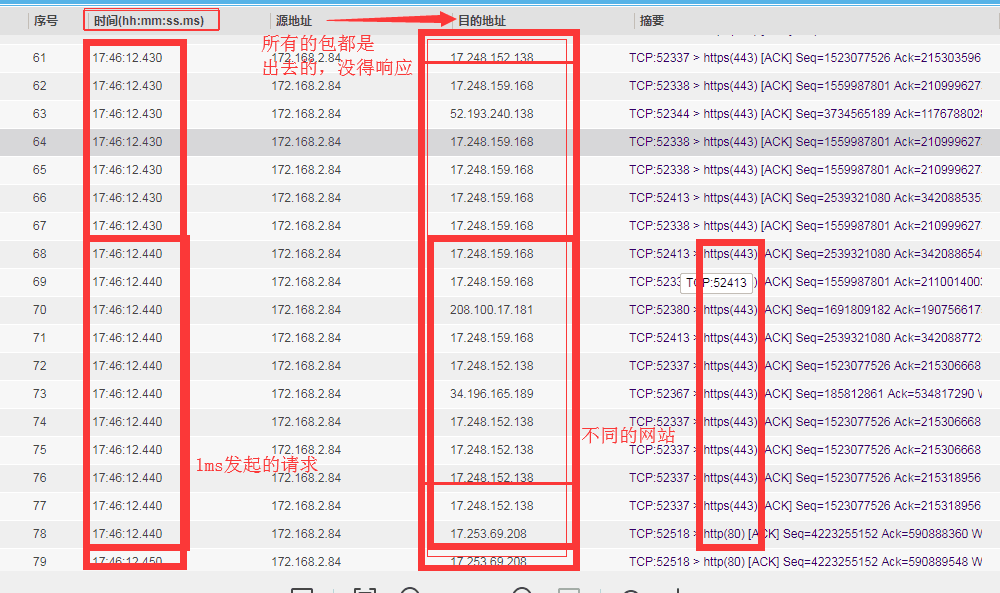Click the 目的地址 column header
1000x593 pixels.
(481, 20)
